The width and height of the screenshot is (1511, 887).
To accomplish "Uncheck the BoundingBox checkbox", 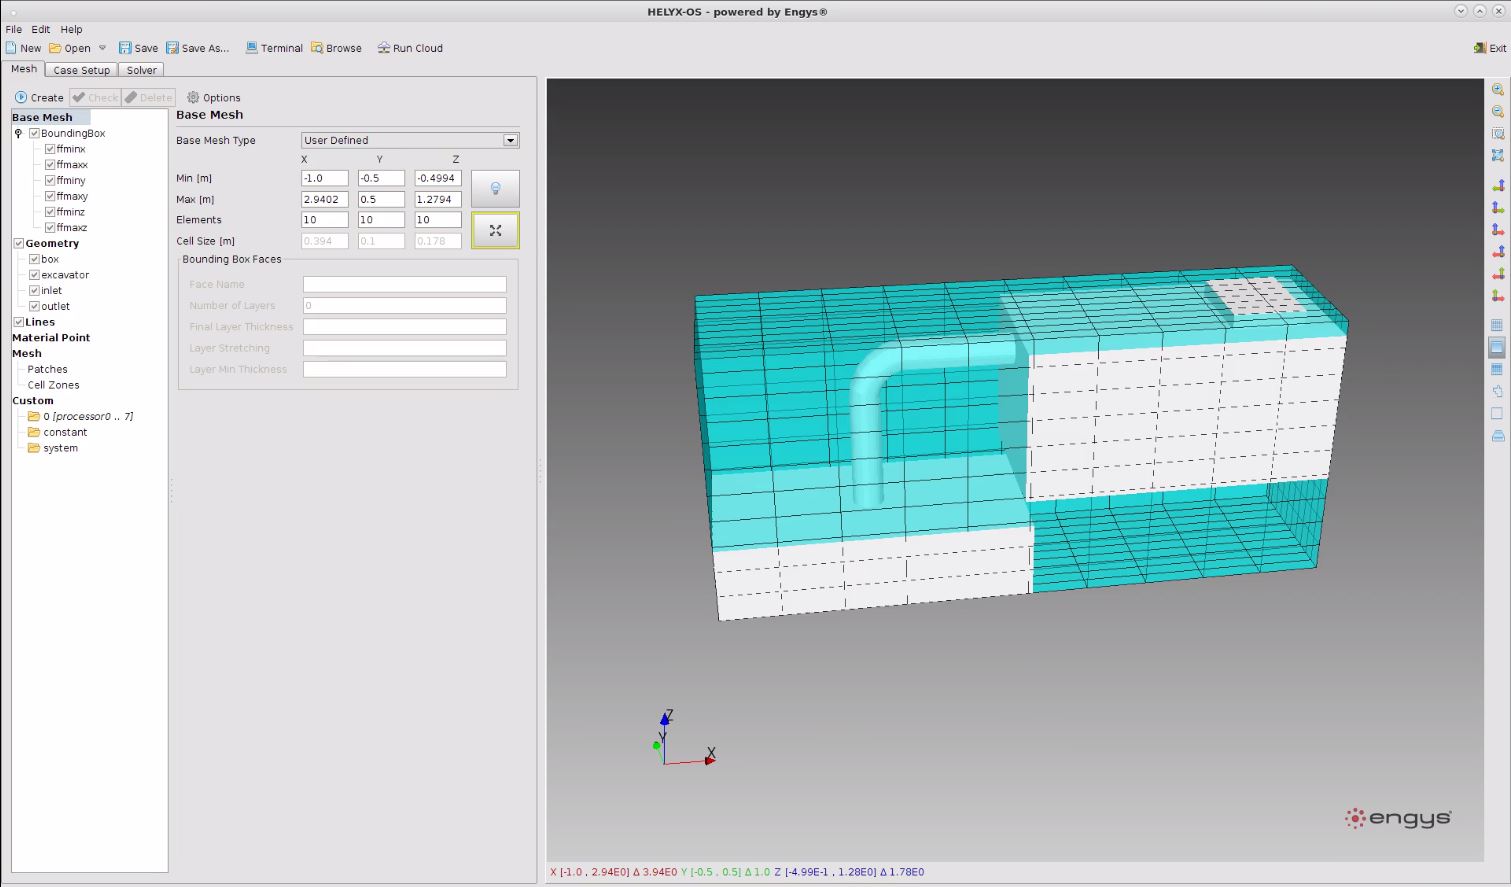I will (x=34, y=133).
